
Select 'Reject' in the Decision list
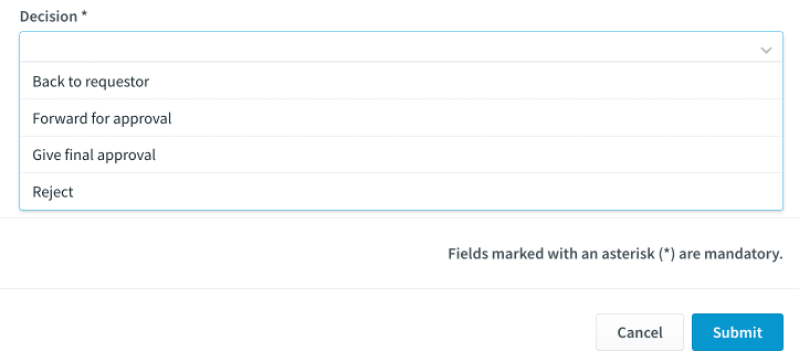pos(401,192)
